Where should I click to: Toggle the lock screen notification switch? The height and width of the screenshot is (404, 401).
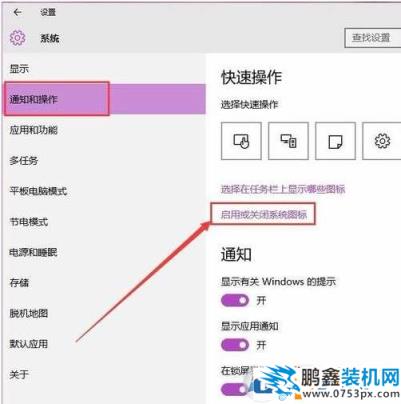(234, 389)
